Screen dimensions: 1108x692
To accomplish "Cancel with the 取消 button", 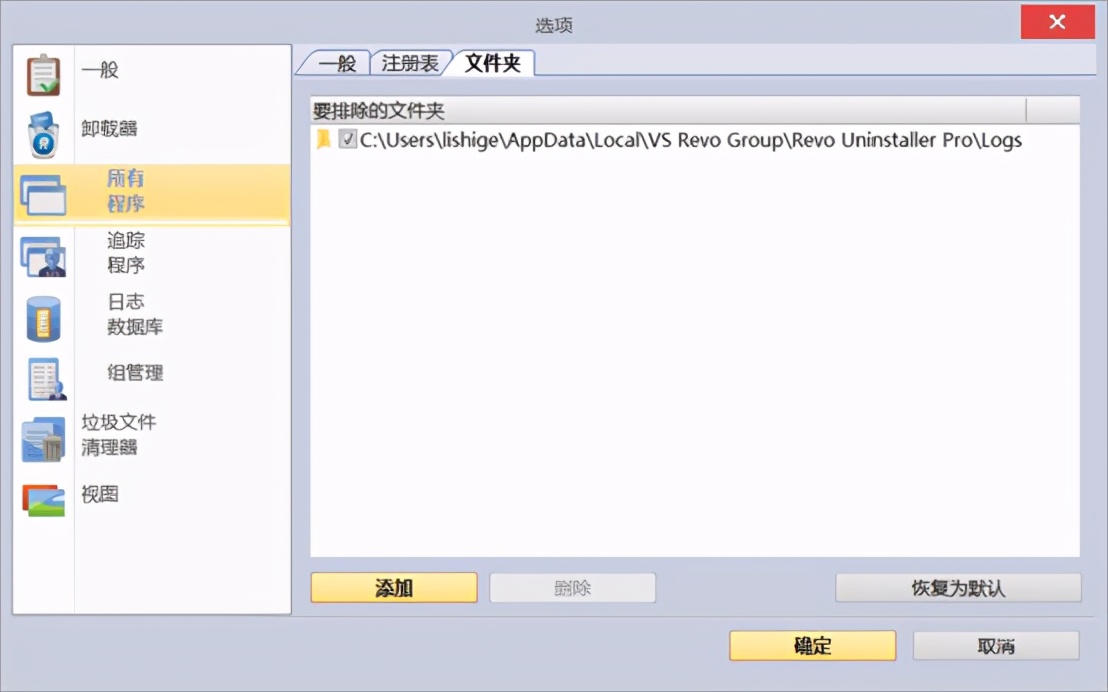I will click(x=996, y=645).
